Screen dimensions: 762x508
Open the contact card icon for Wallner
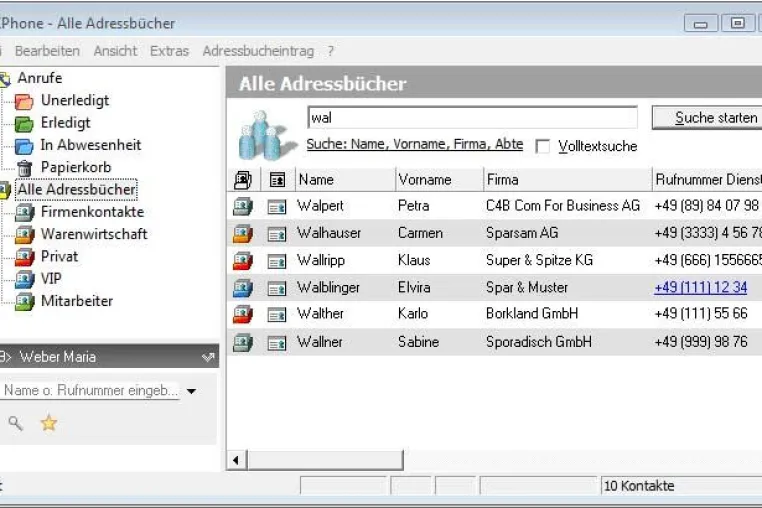(x=277, y=344)
